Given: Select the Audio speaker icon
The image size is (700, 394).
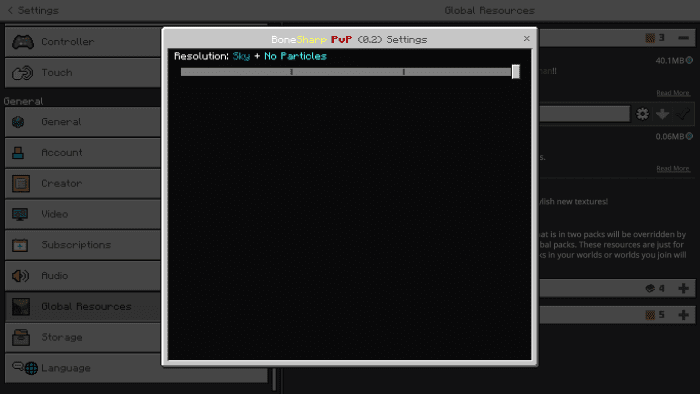Looking at the screenshot, I should pyautogui.click(x=20, y=276).
